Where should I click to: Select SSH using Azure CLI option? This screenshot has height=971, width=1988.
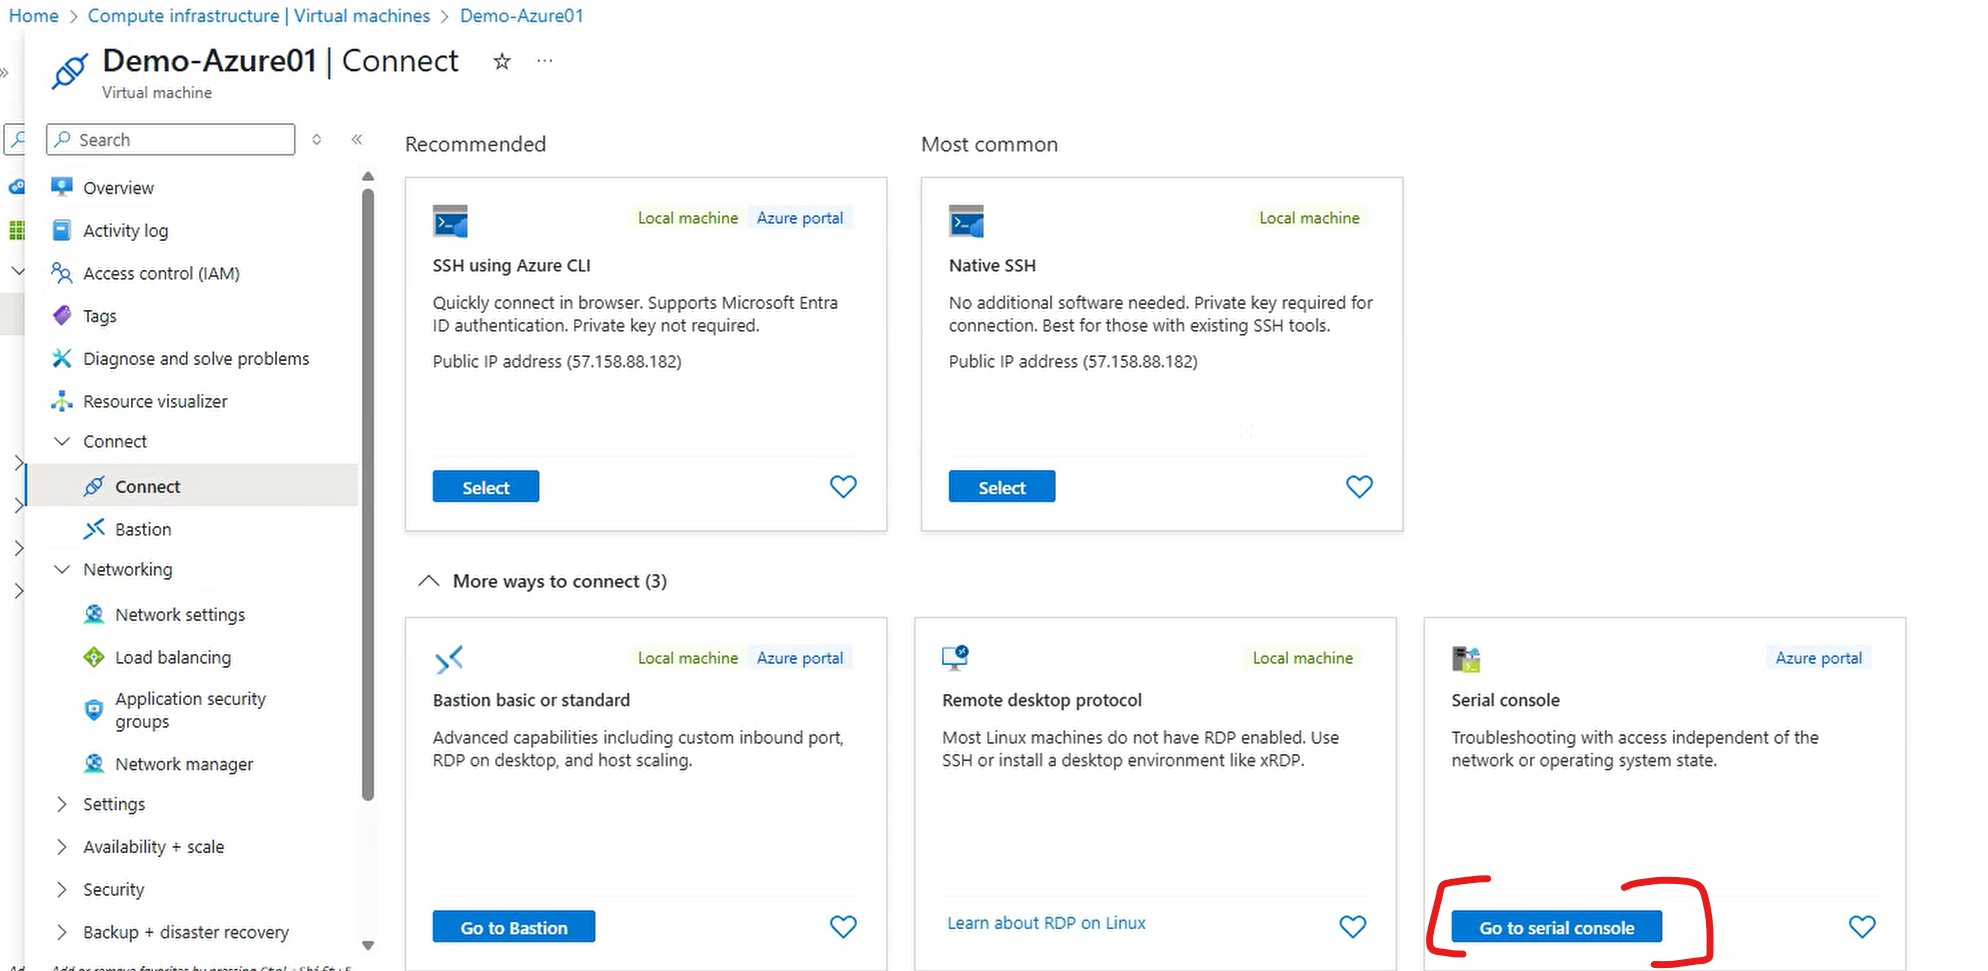click(486, 487)
